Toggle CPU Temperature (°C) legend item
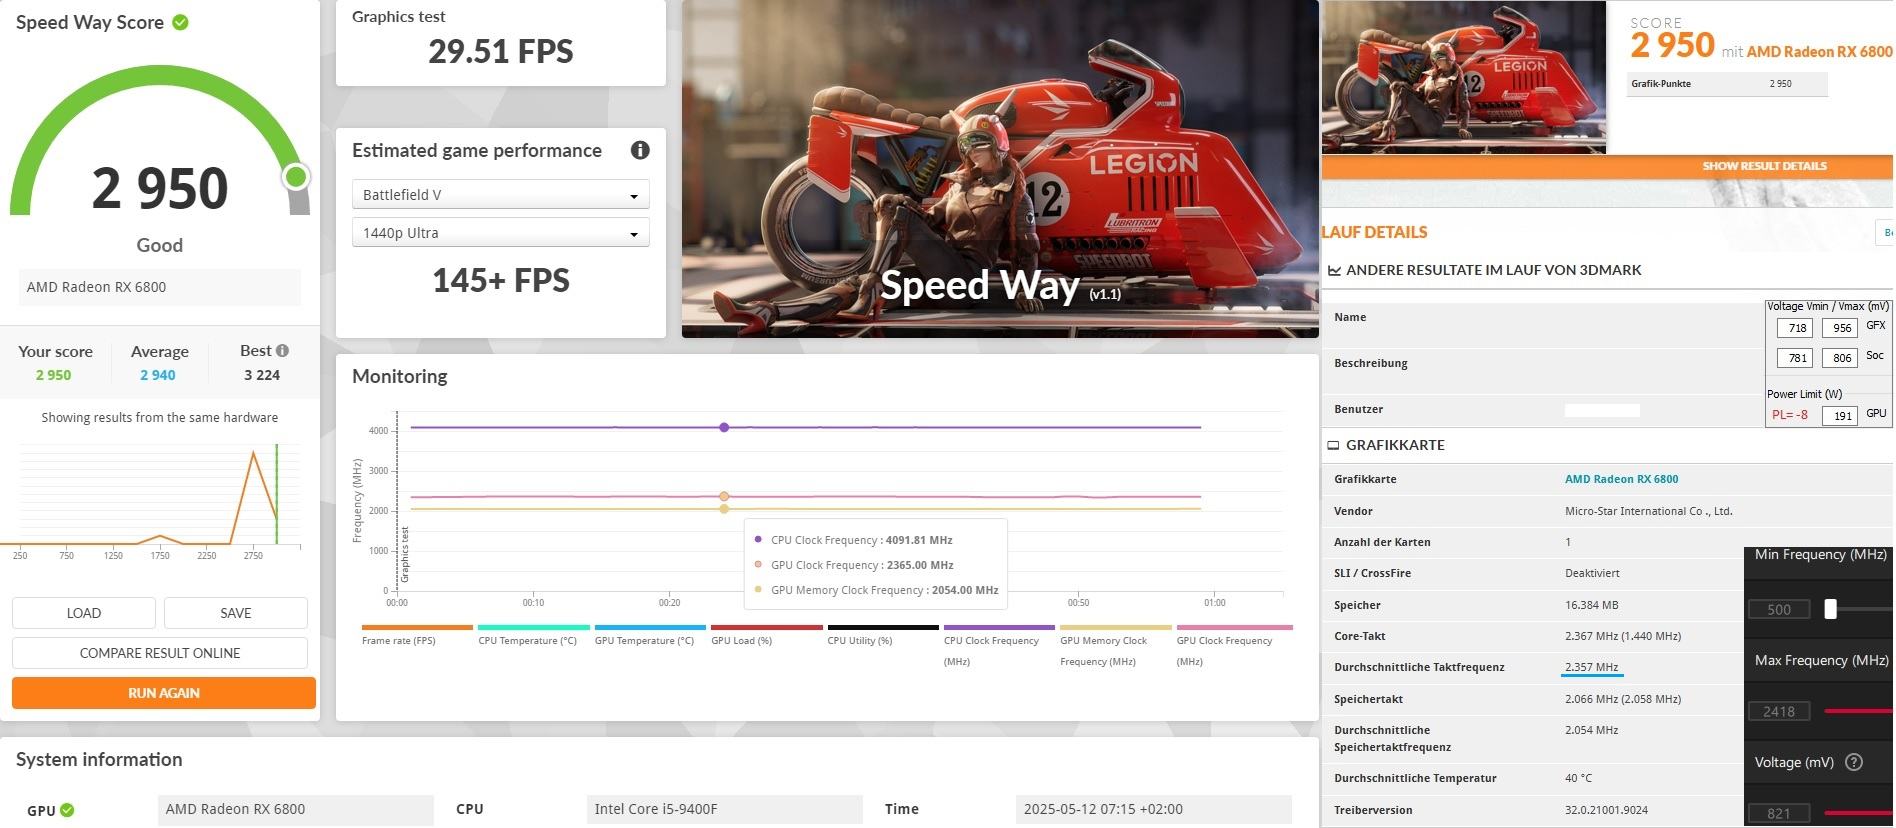 coord(533,636)
